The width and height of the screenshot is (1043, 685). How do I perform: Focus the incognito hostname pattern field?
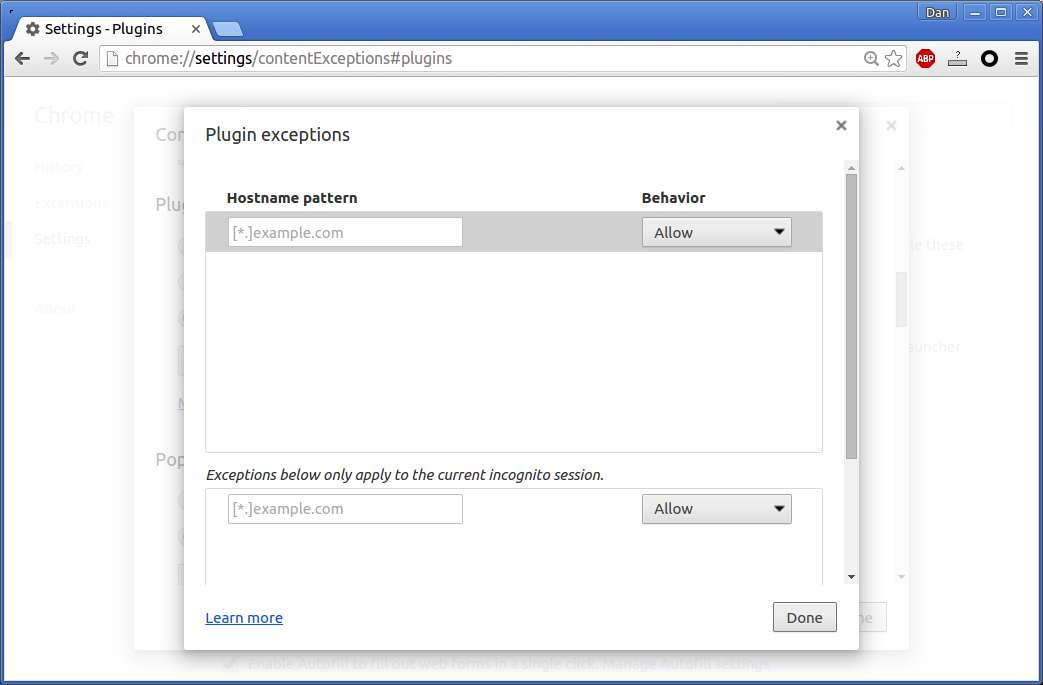(345, 509)
